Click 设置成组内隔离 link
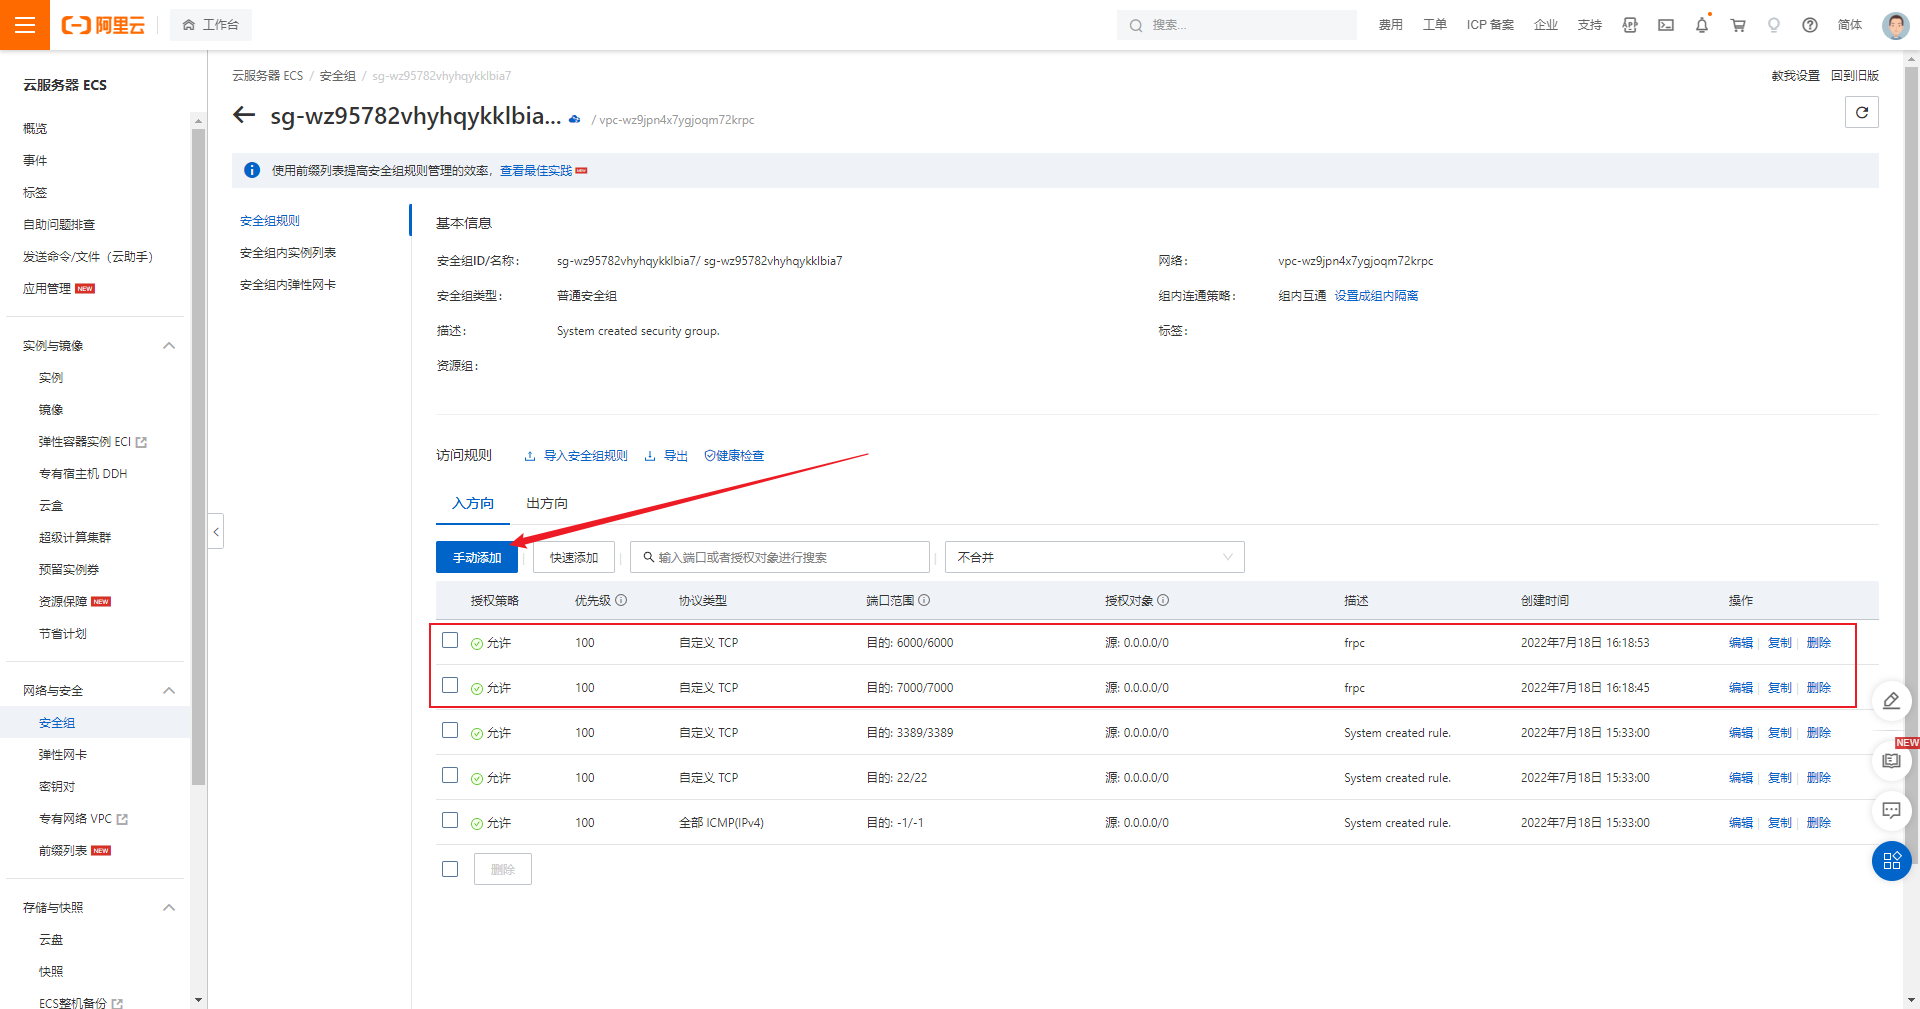1920x1009 pixels. pyautogui.click(x=1376, y=296)
